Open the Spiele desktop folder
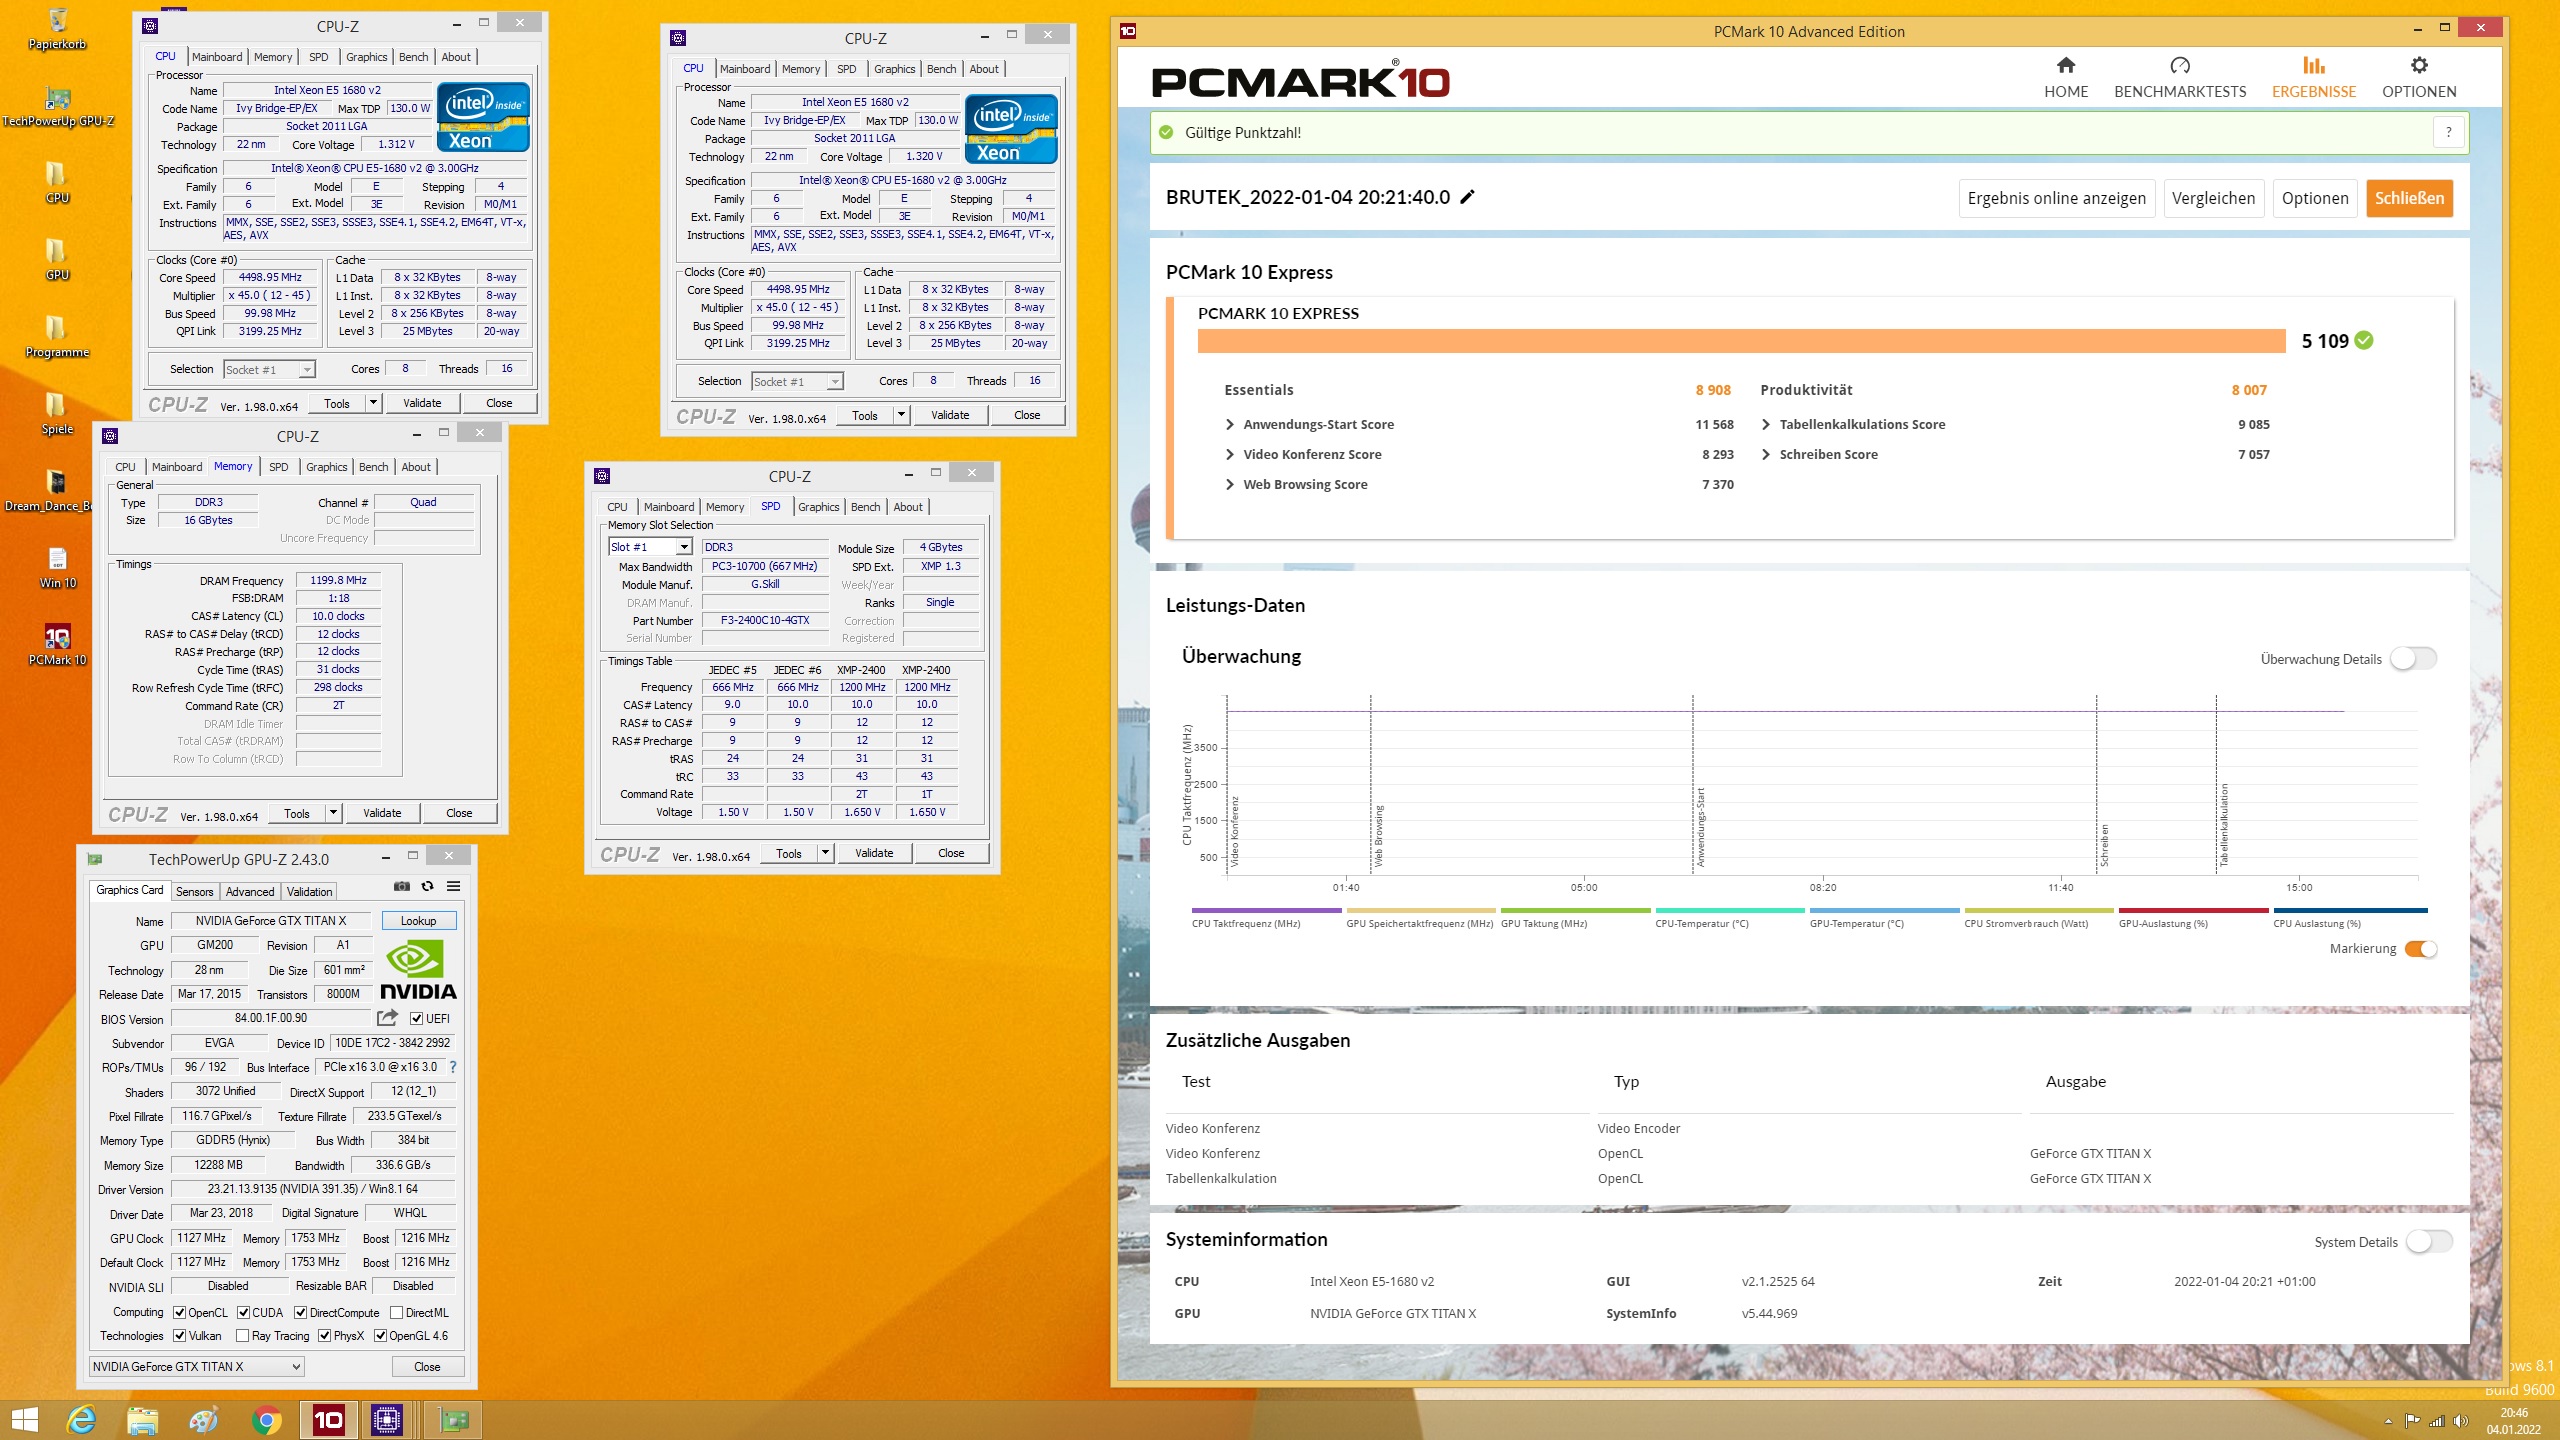The height and width of the screenshot is (1440, 2560). point(57,414)
